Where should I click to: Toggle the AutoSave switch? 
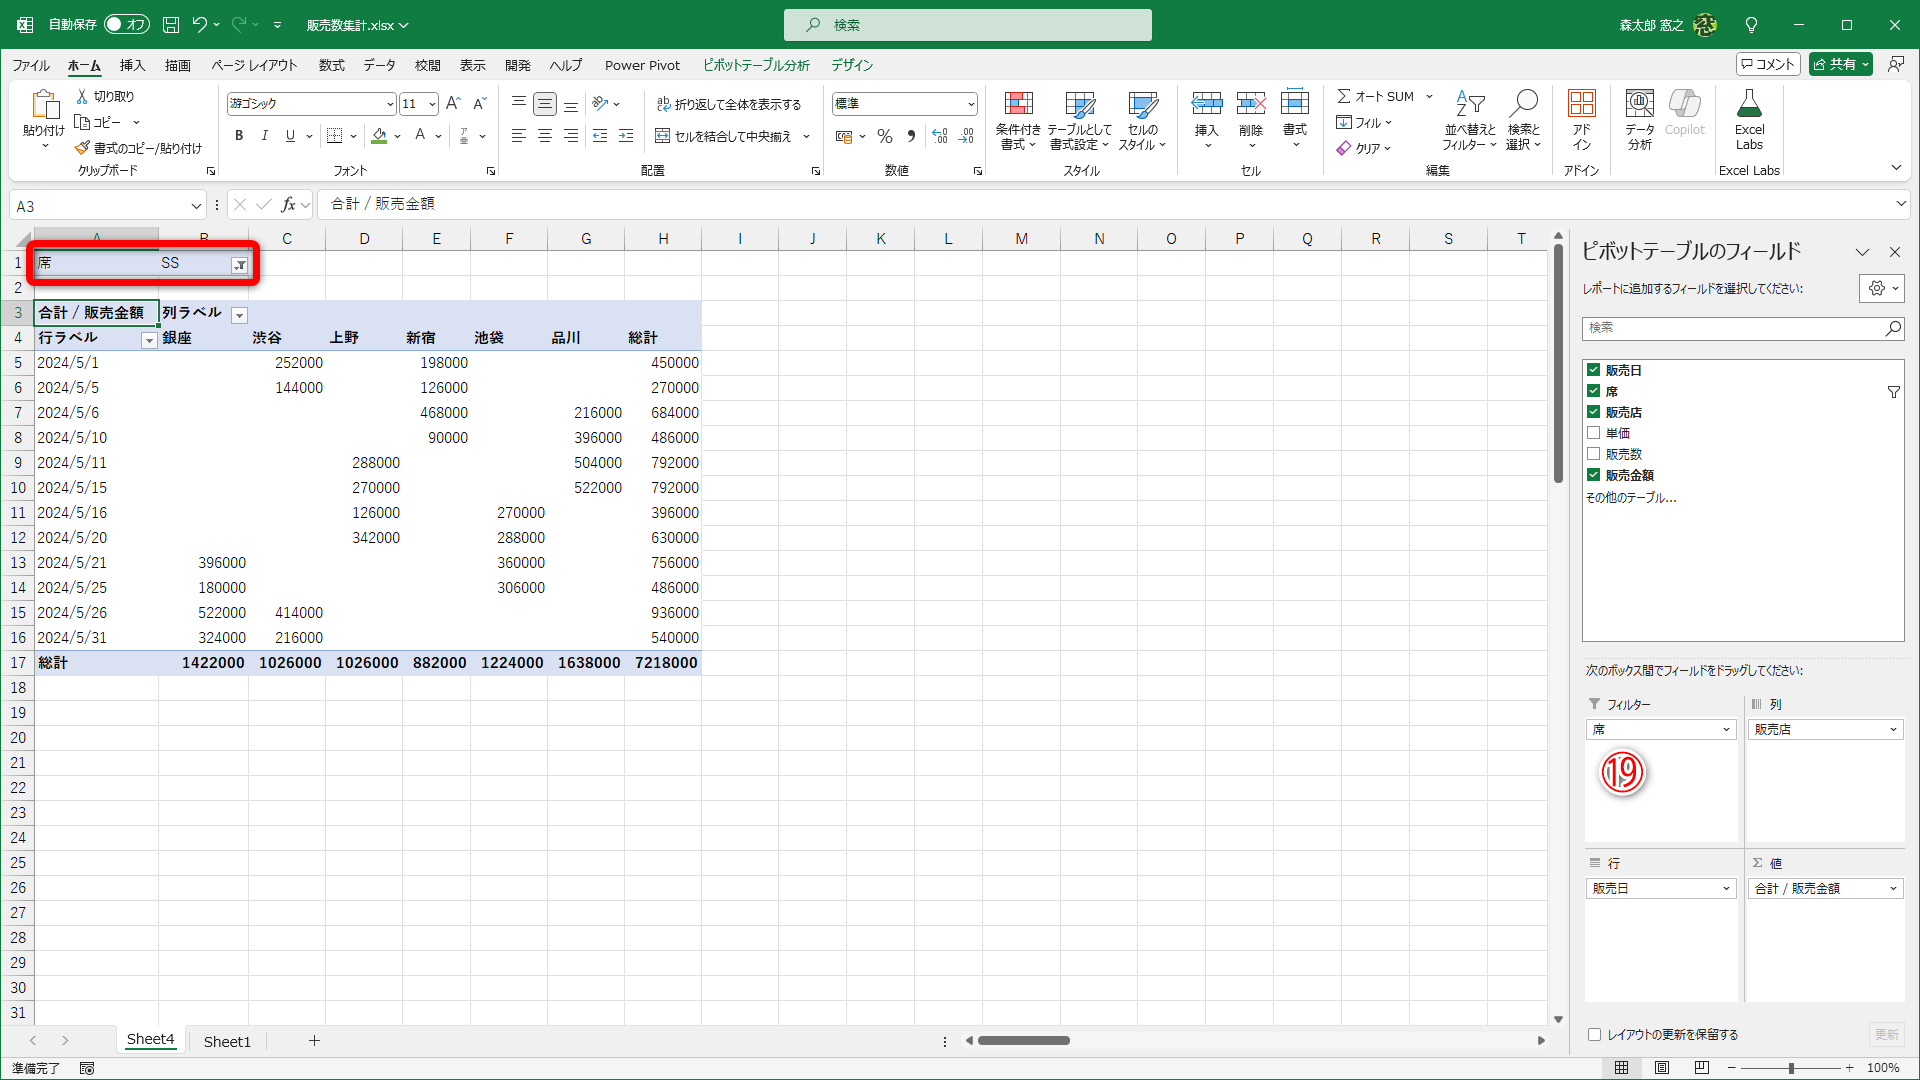click(x=127, y=24)
